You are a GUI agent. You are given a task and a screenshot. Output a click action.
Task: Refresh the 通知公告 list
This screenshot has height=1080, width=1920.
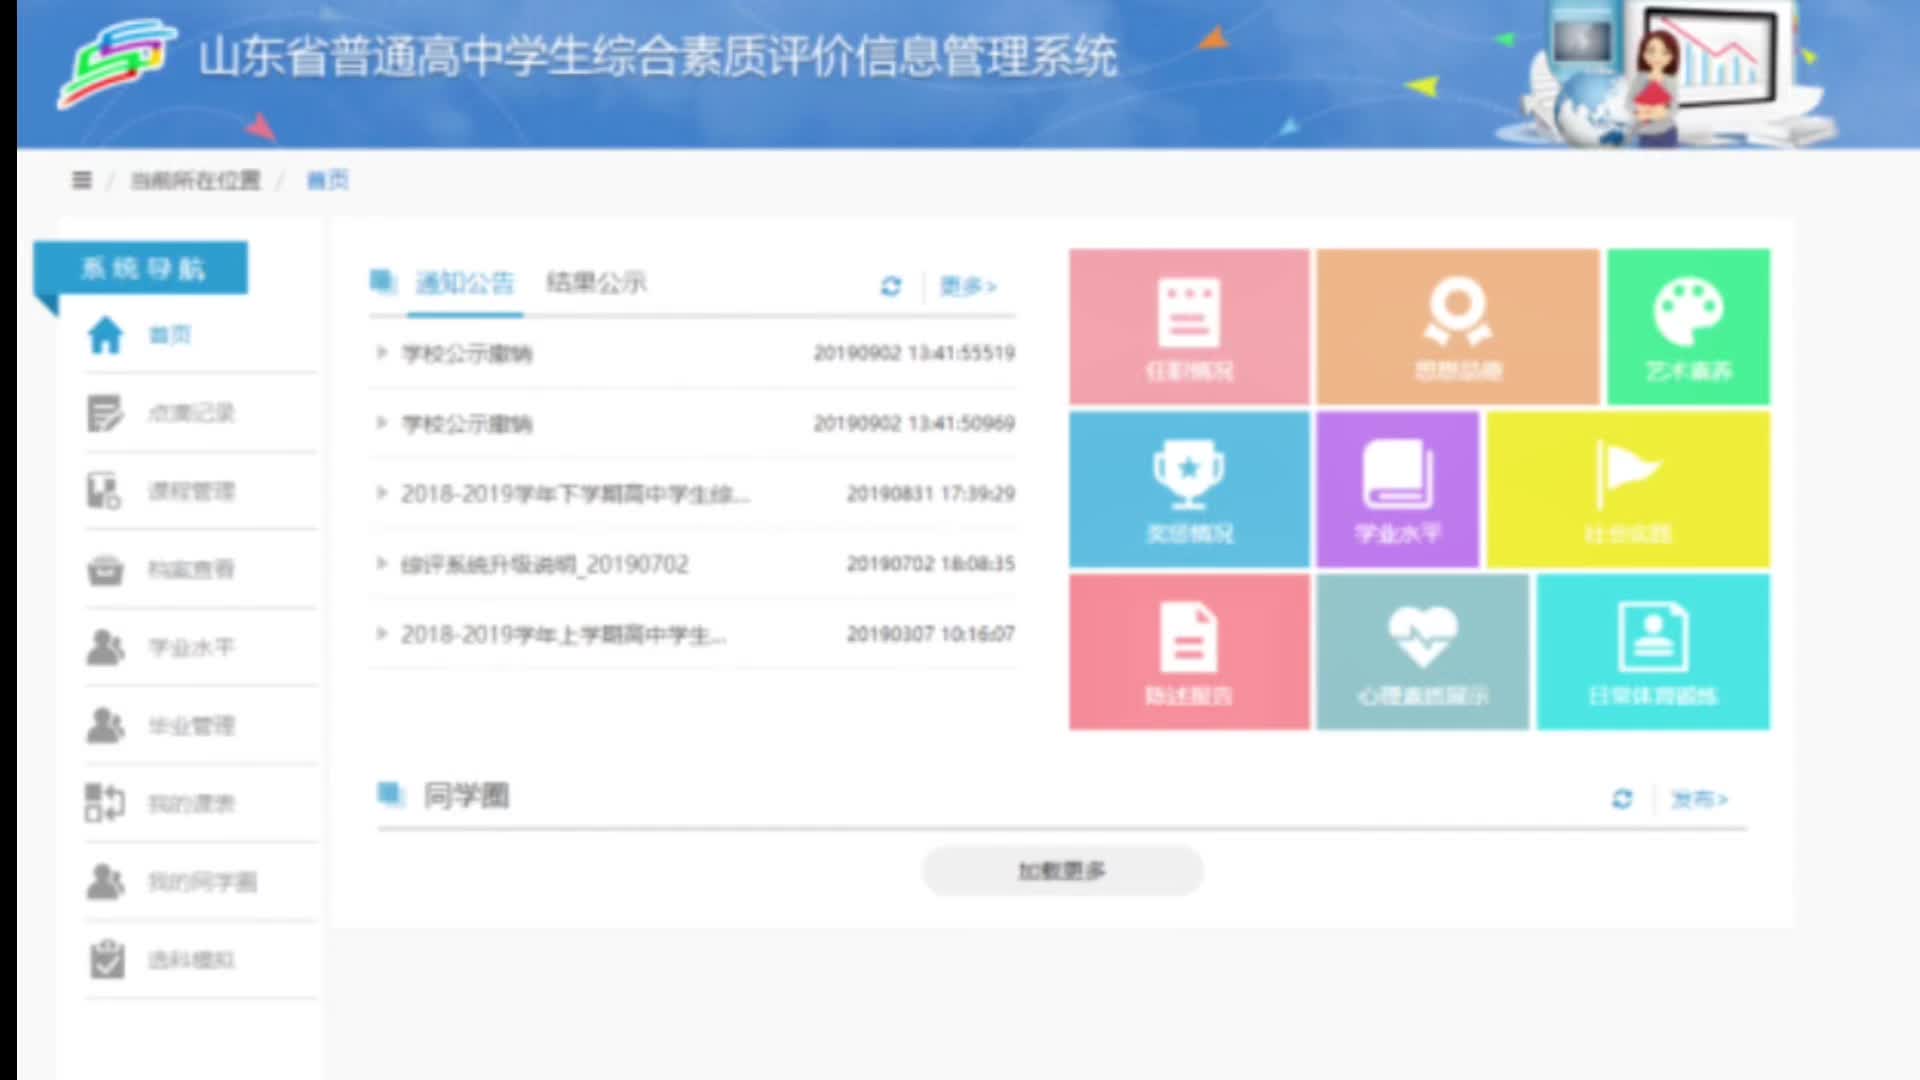(889, 286)
